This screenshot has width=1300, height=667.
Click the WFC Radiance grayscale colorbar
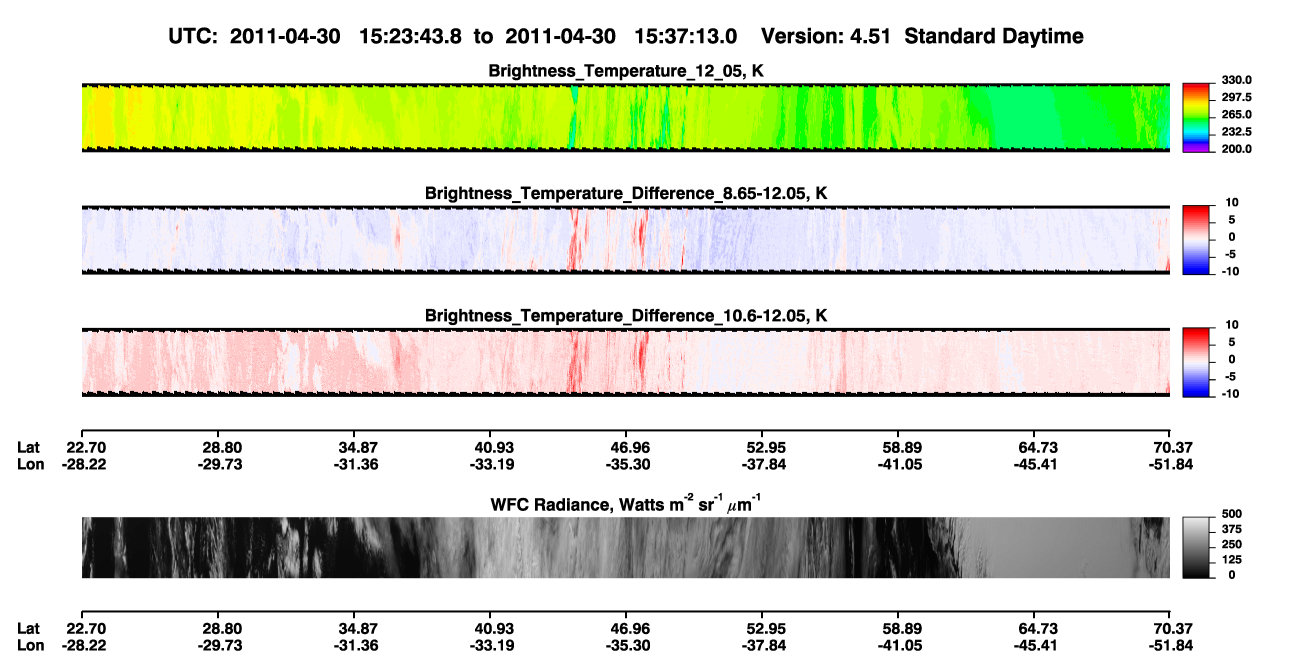tap(1197, 548)
